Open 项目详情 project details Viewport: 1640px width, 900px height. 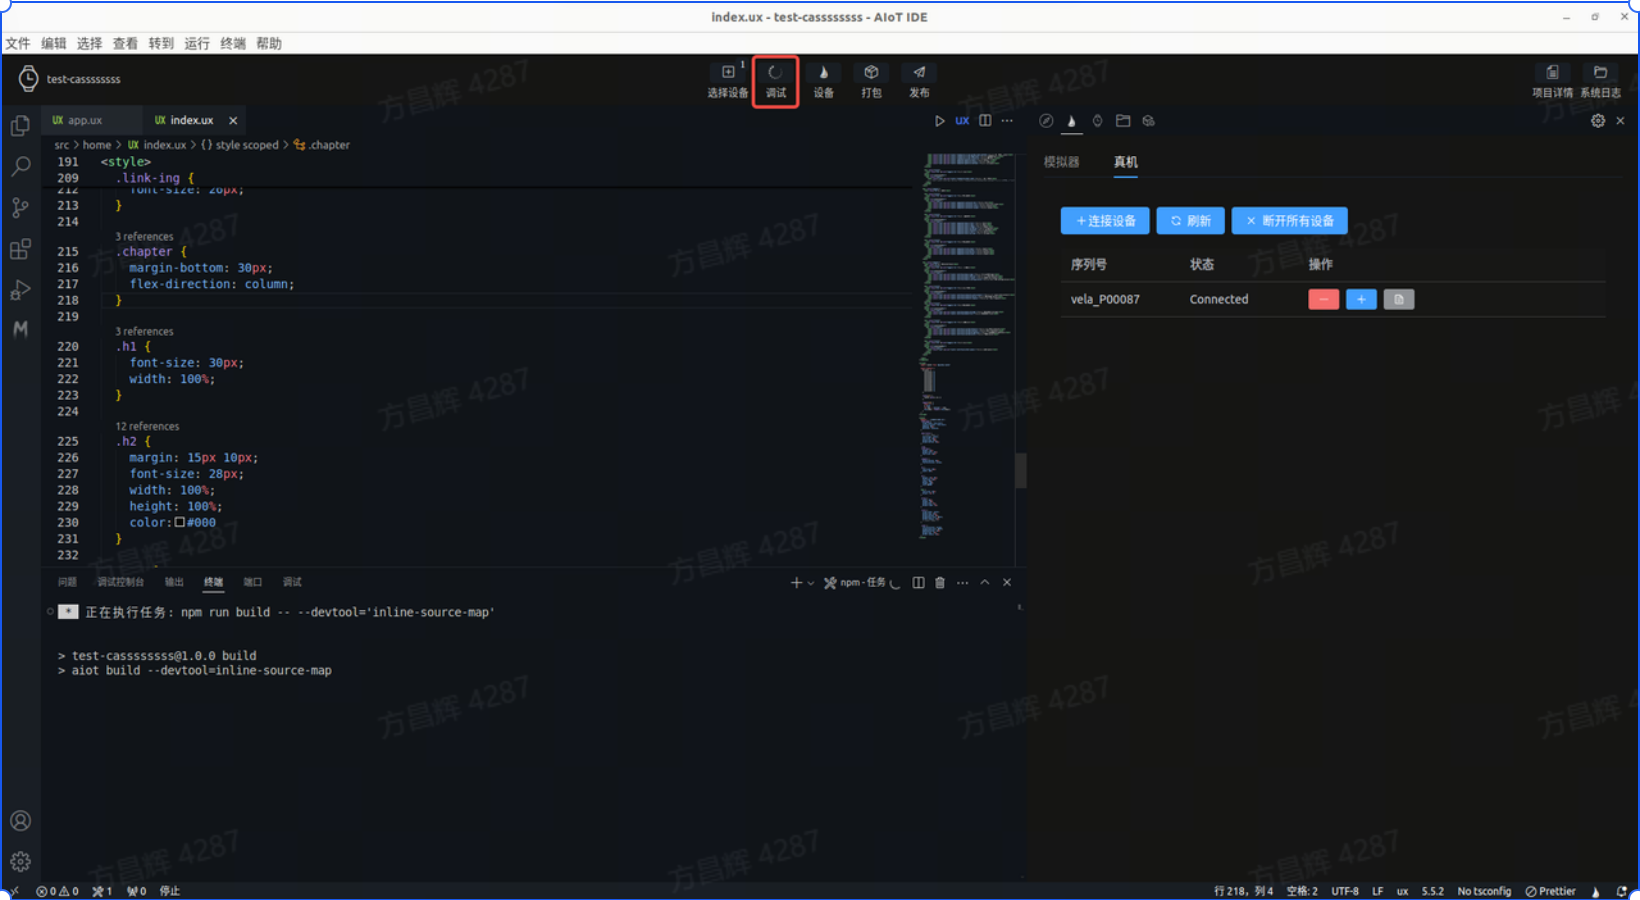point(1552,80)
